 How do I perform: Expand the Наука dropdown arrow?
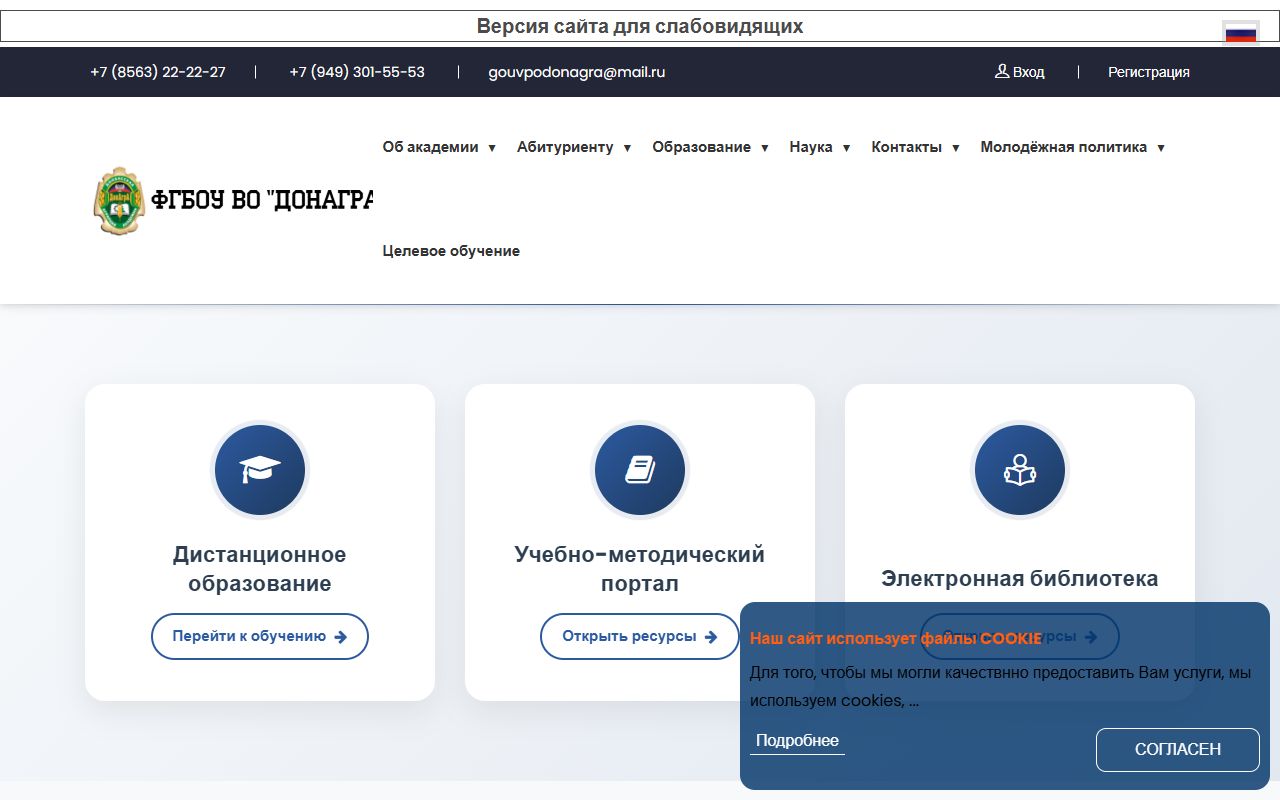click(x=846, y=148)
